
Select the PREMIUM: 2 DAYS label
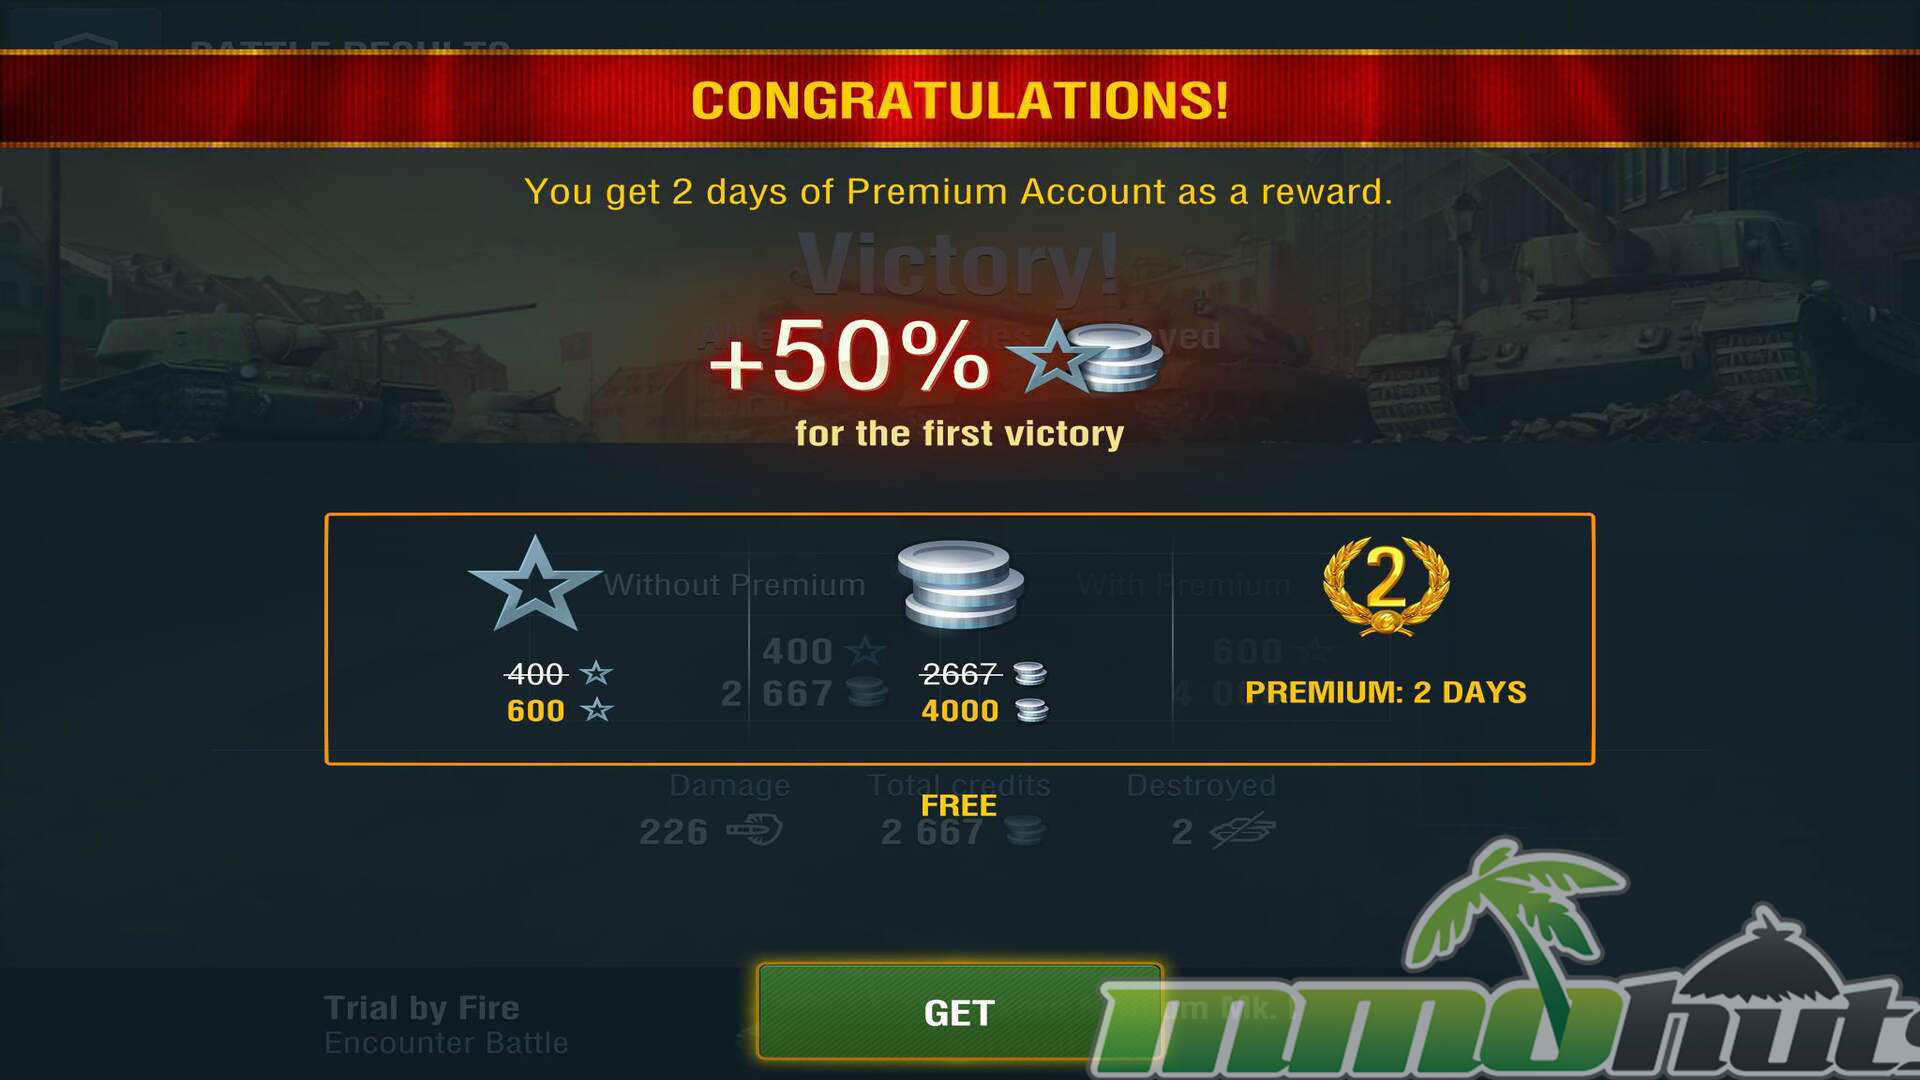pyautogui.click(x=1386, y=692)
